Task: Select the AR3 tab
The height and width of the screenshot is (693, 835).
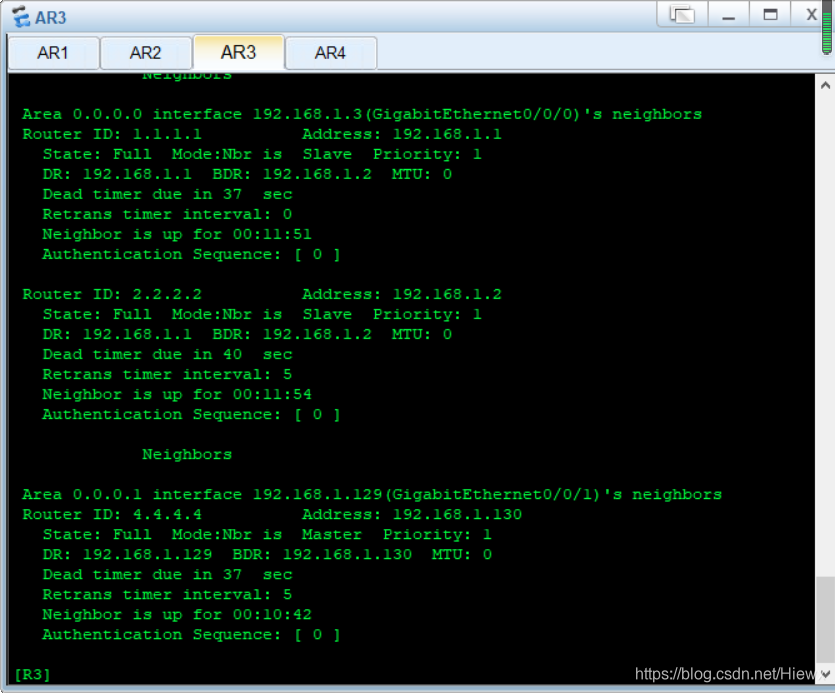Action: click(x=239, y=52)
